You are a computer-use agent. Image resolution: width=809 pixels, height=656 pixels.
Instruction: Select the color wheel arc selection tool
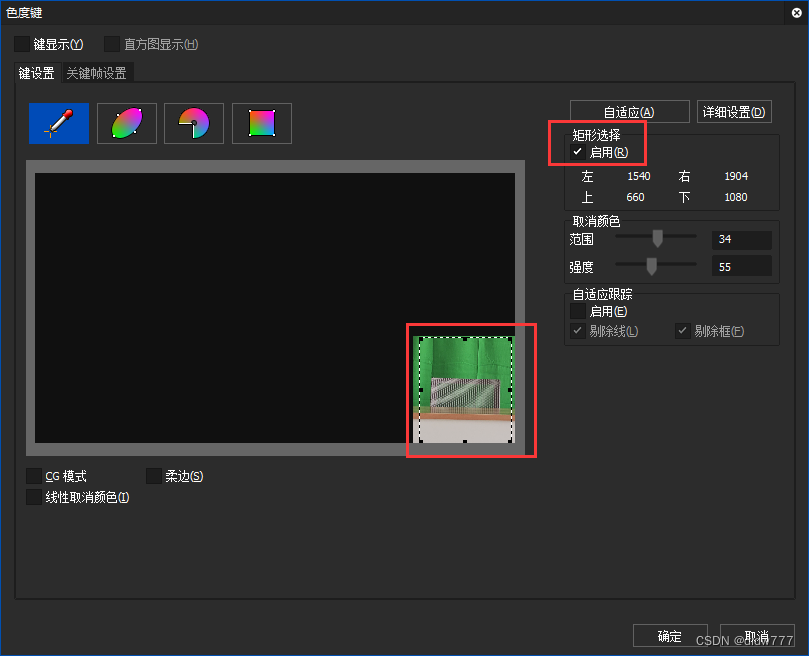193,123
